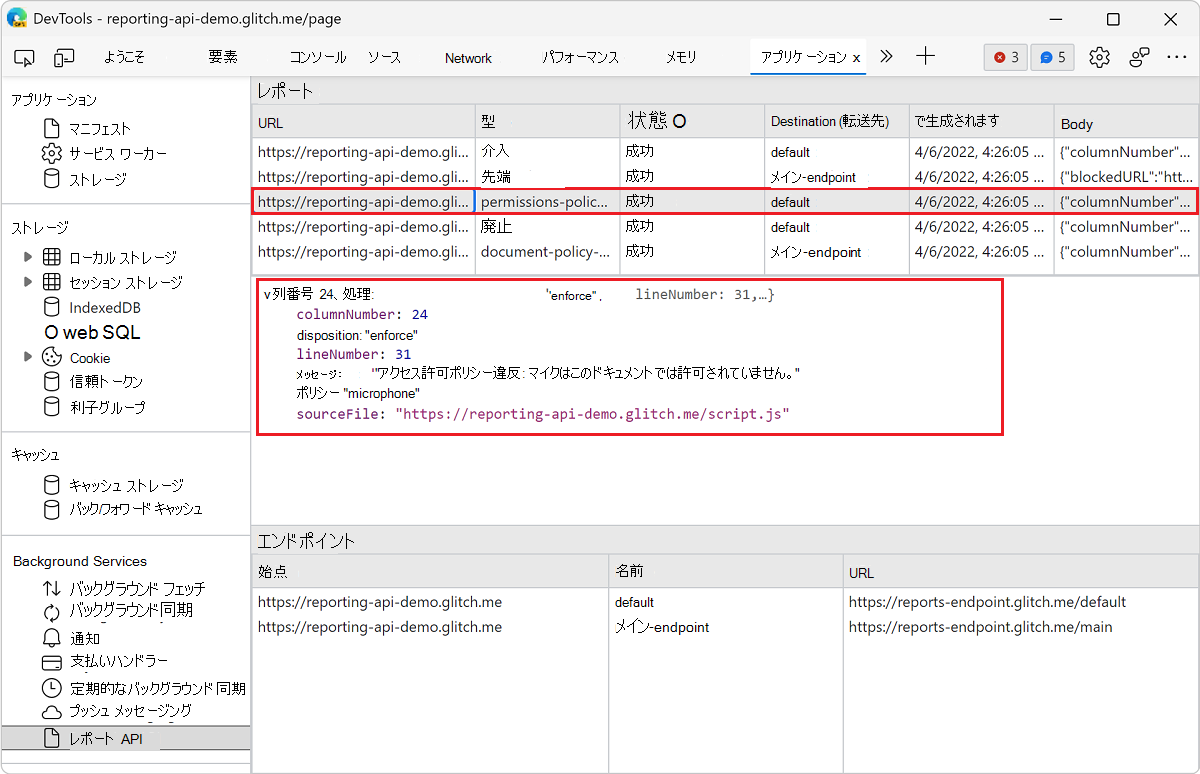The width and height of the screenshot is (1200, 774).
Task: Open DevTools settings gear
Action: coord(1099,57)
